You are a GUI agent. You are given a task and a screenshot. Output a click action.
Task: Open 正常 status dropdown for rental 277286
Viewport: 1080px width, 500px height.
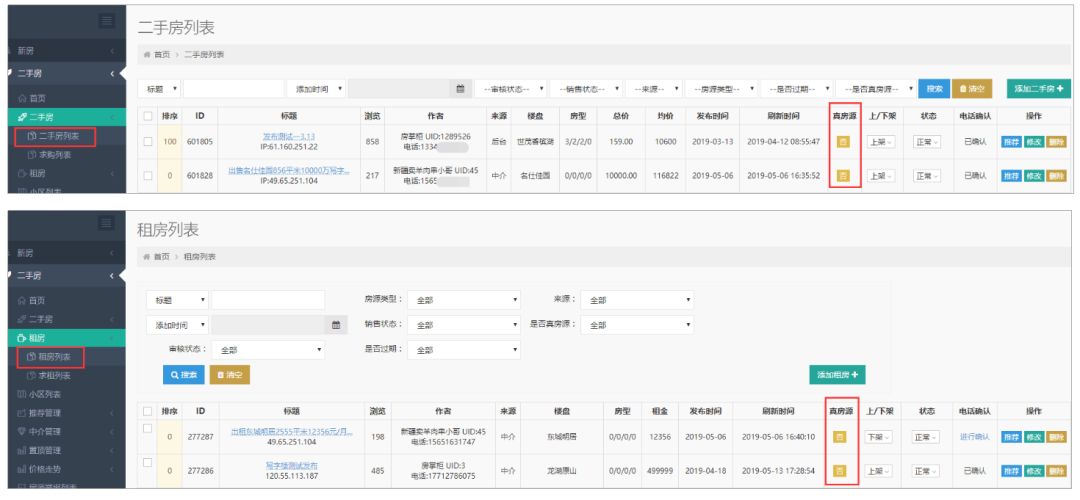[x=926, y=471]
